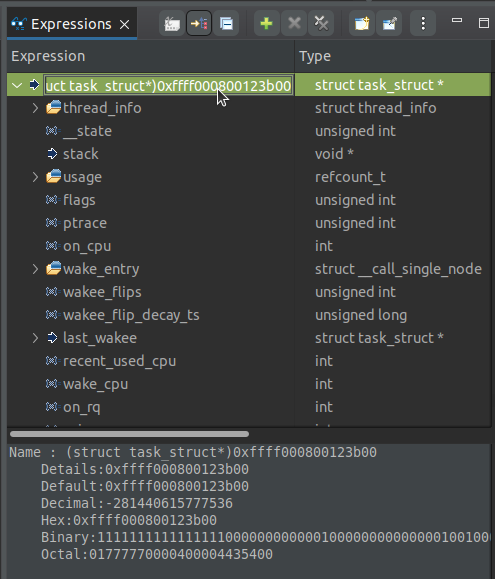Expand the wake_entry node

(x=35, y=269)
